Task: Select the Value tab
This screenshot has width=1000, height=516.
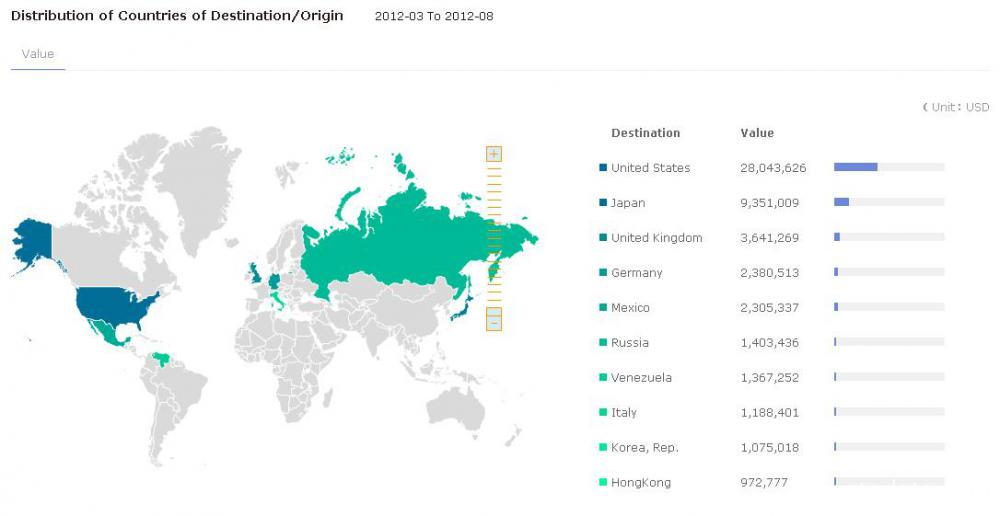Action: click(x=38, y=54)
